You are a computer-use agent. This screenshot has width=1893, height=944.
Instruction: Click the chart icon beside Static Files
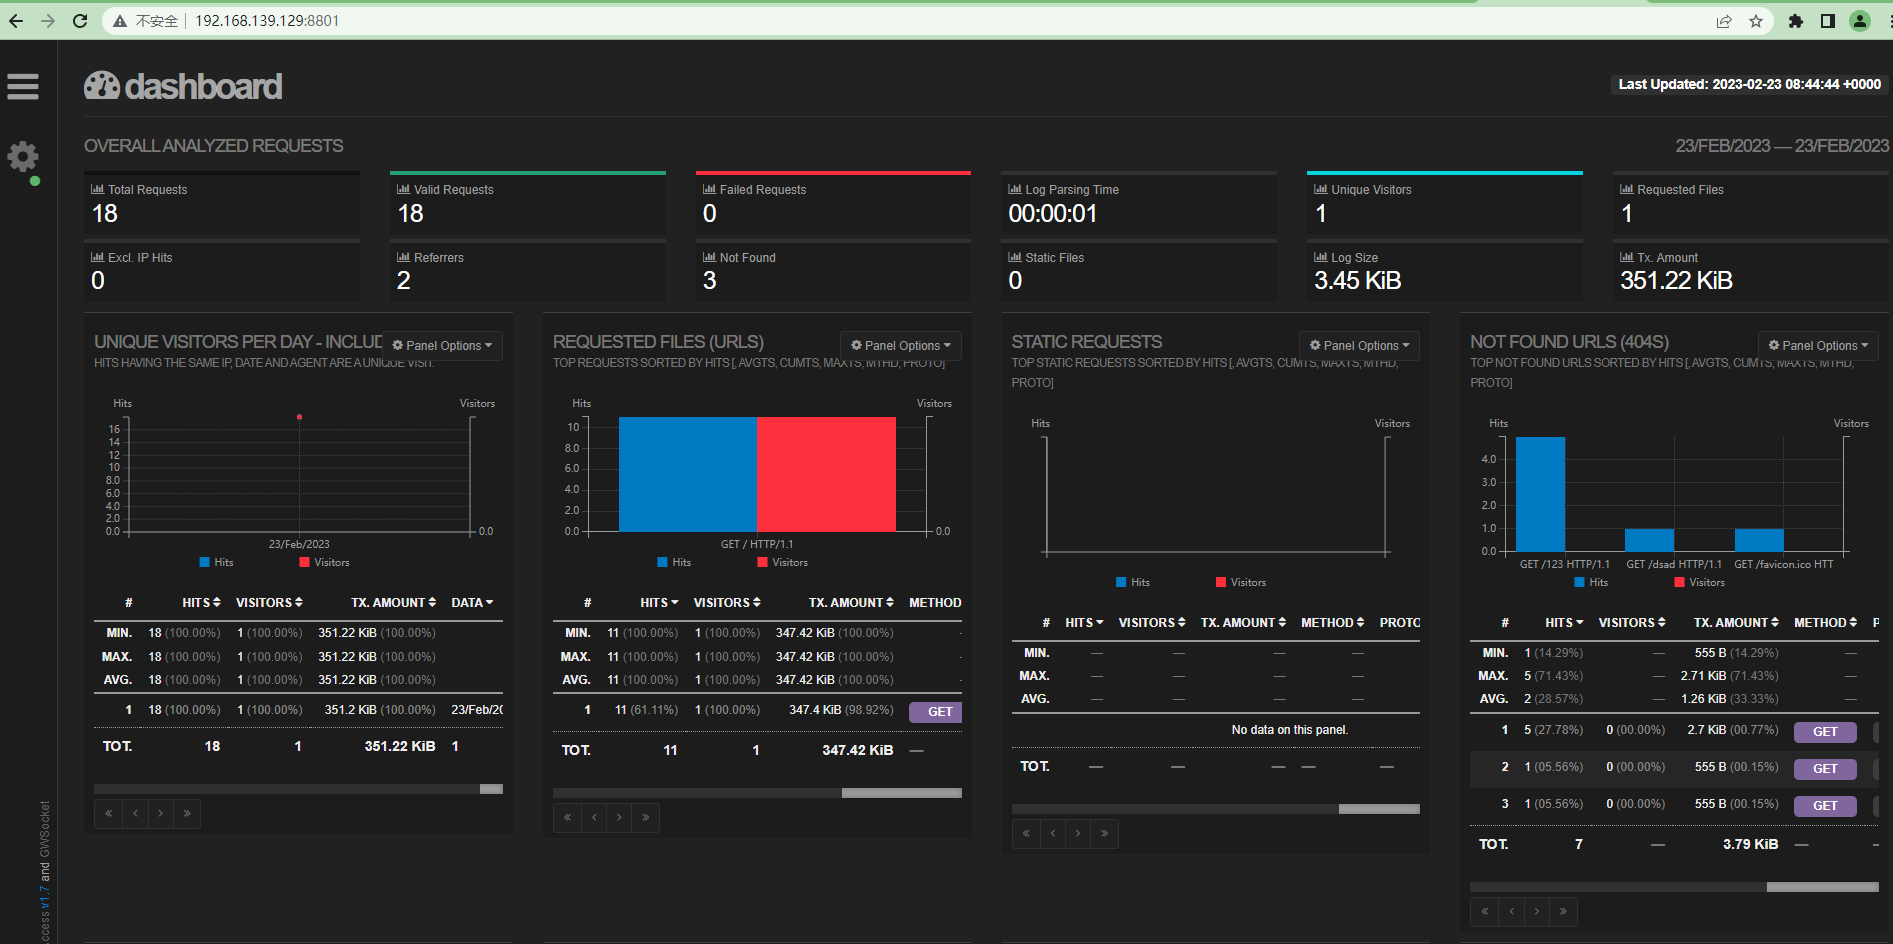tap(1015, 257)
